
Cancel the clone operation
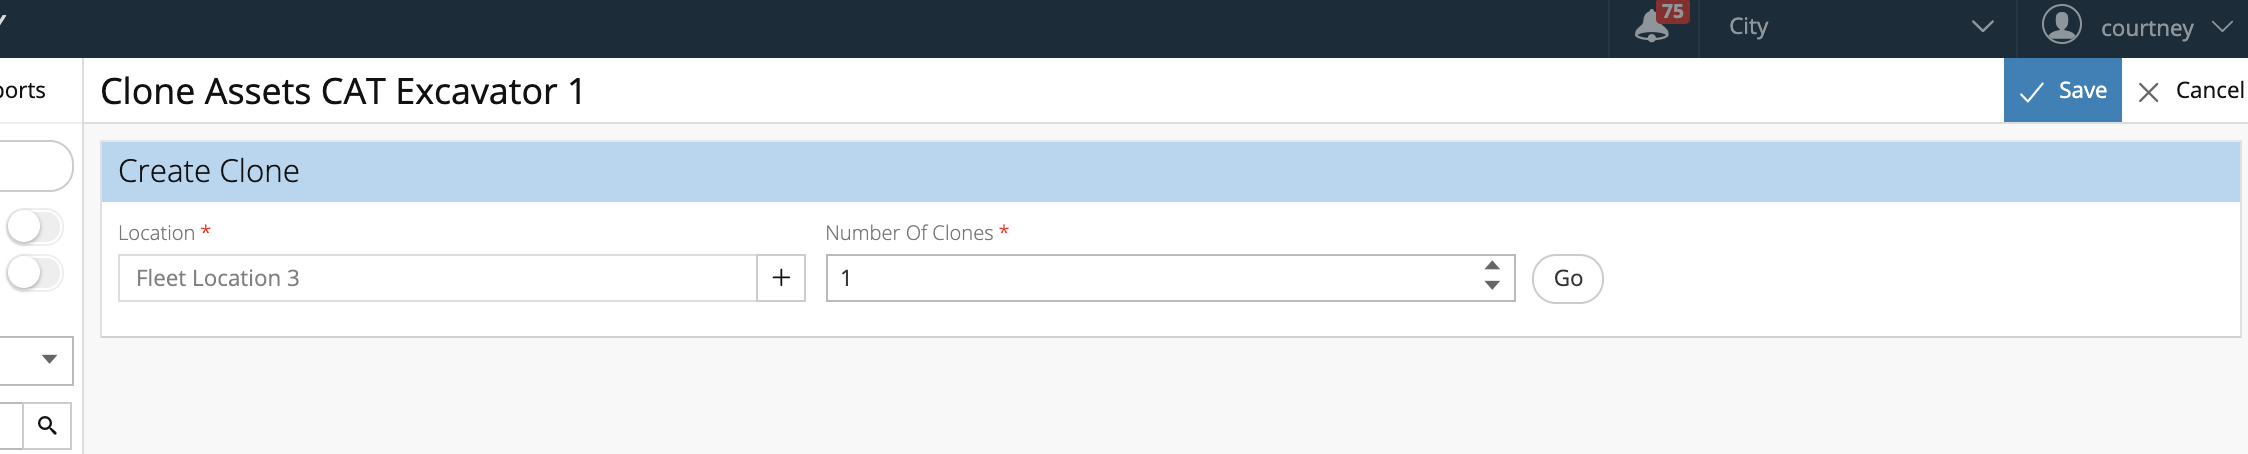(2190, 91)
